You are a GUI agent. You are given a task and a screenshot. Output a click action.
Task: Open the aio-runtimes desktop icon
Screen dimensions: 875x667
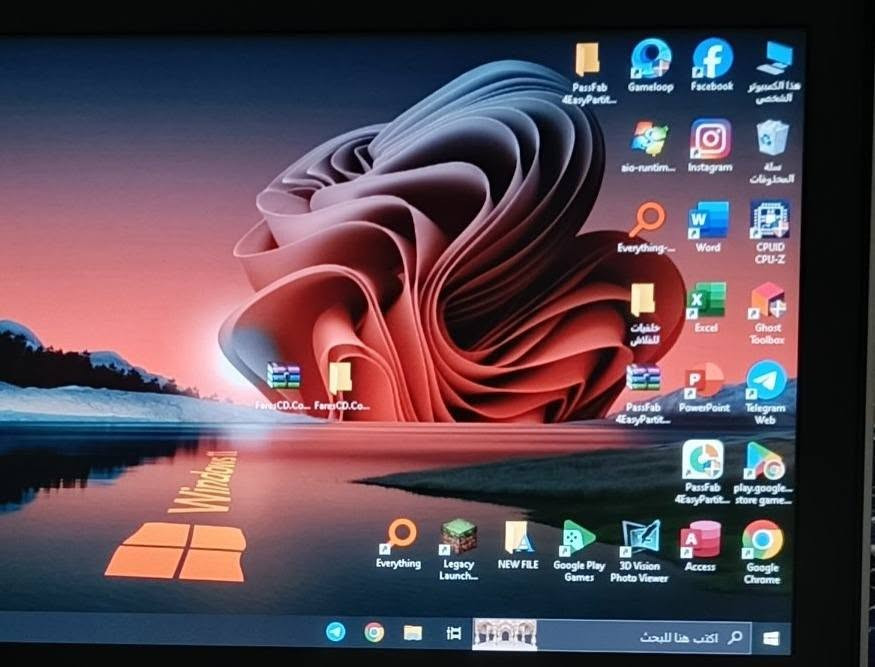[648, 147]
